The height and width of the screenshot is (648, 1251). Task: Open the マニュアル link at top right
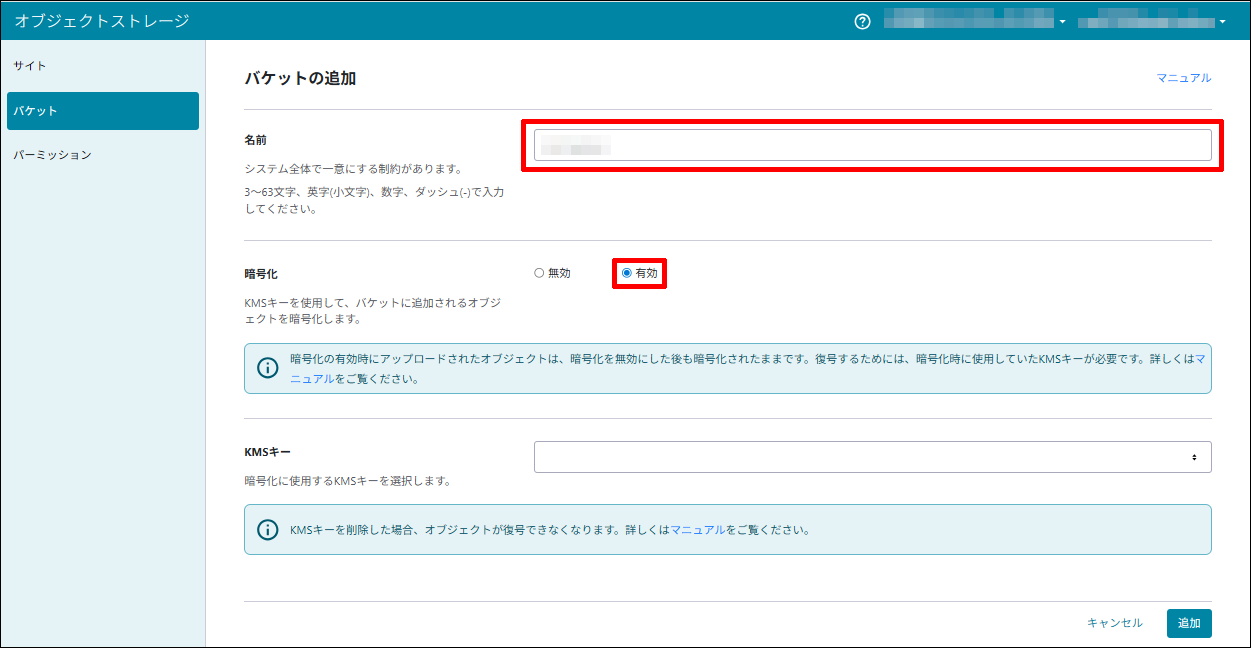pos(1183,78)
